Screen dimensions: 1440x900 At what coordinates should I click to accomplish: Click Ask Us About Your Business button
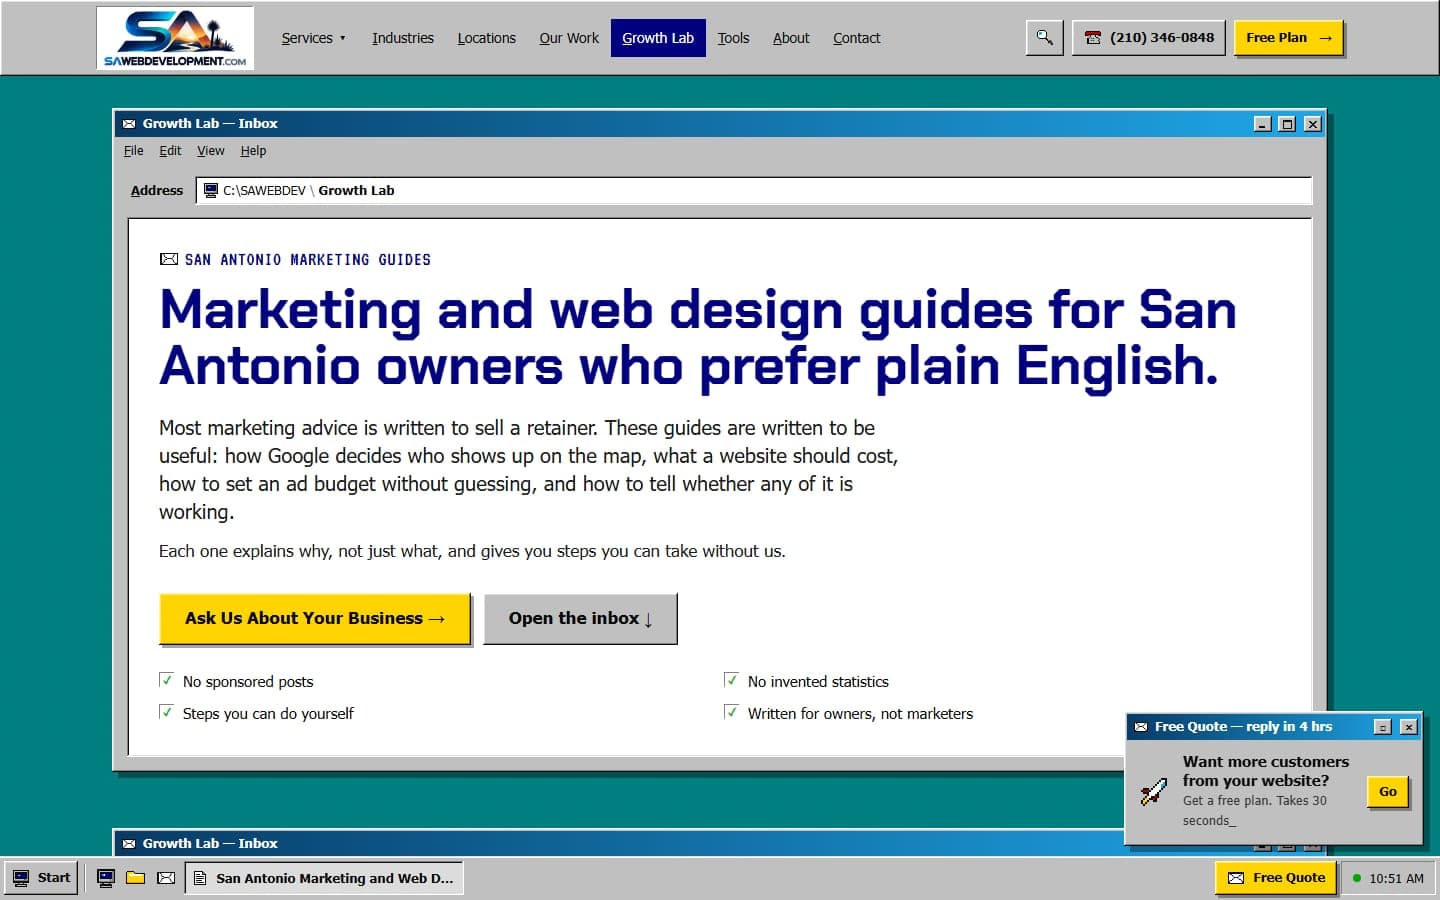(x=315, y=619)
